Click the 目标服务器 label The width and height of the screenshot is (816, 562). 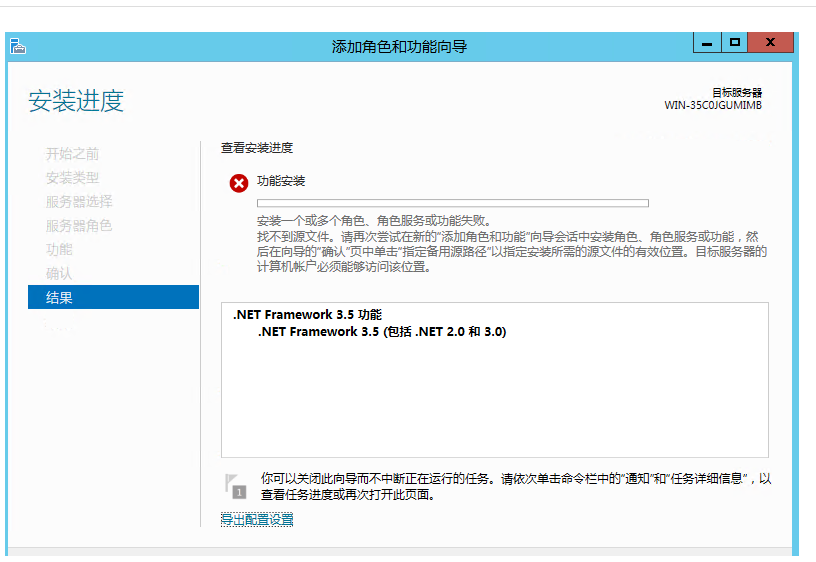coord(737,93)
